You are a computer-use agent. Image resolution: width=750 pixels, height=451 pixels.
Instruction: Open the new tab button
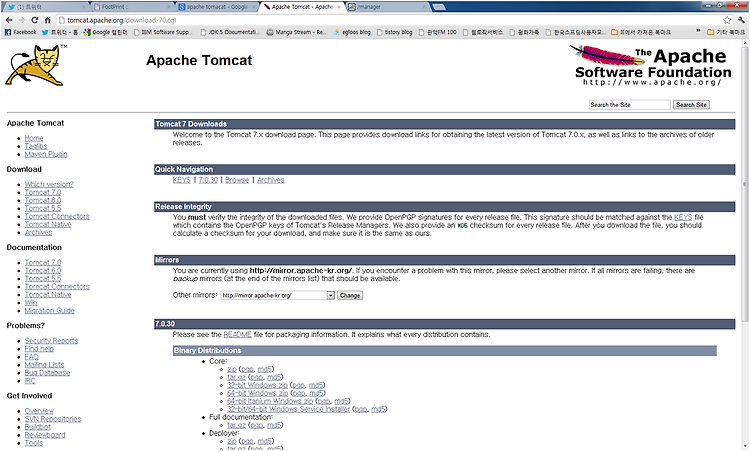(439, 7)
